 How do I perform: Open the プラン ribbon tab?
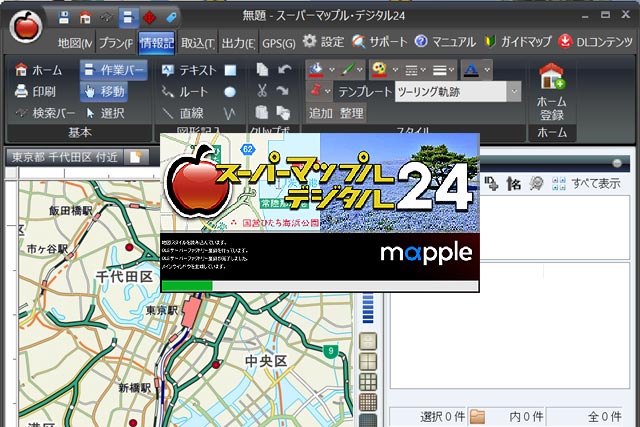[x=116, y=42]
